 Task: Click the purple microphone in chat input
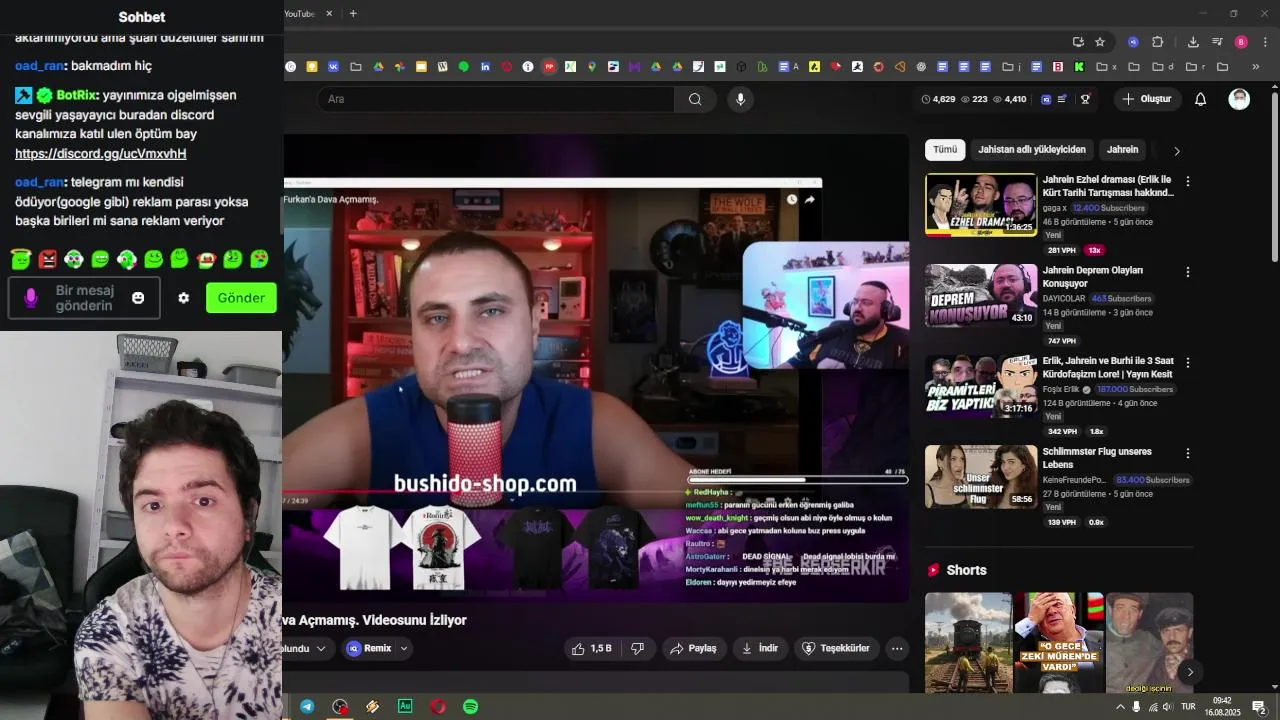tap(31, 298)
